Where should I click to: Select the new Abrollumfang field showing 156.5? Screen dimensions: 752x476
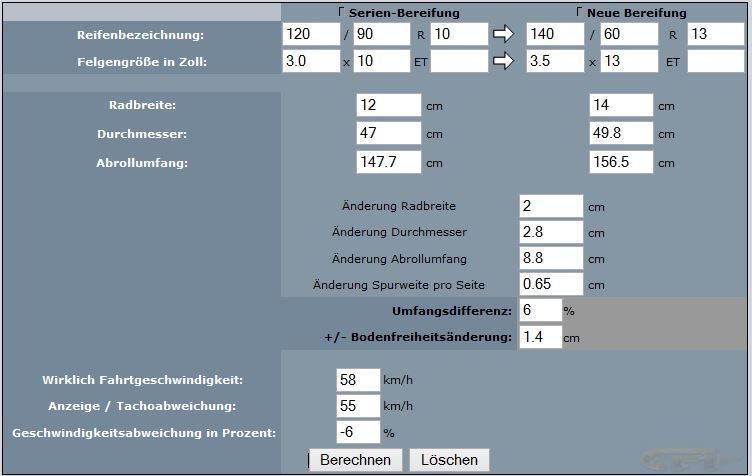[x=621, y=162]
